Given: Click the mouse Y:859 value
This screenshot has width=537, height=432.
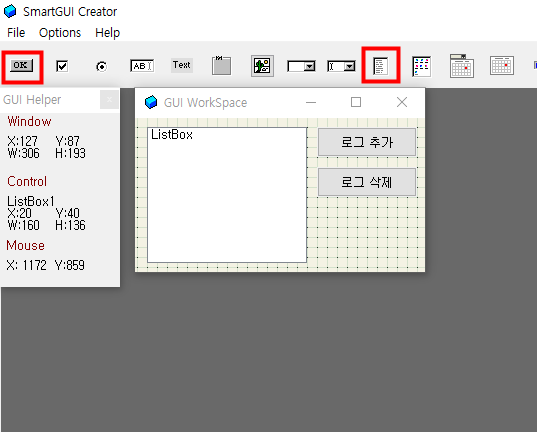Looking at the screenshot, I should (x=70, y=265).
